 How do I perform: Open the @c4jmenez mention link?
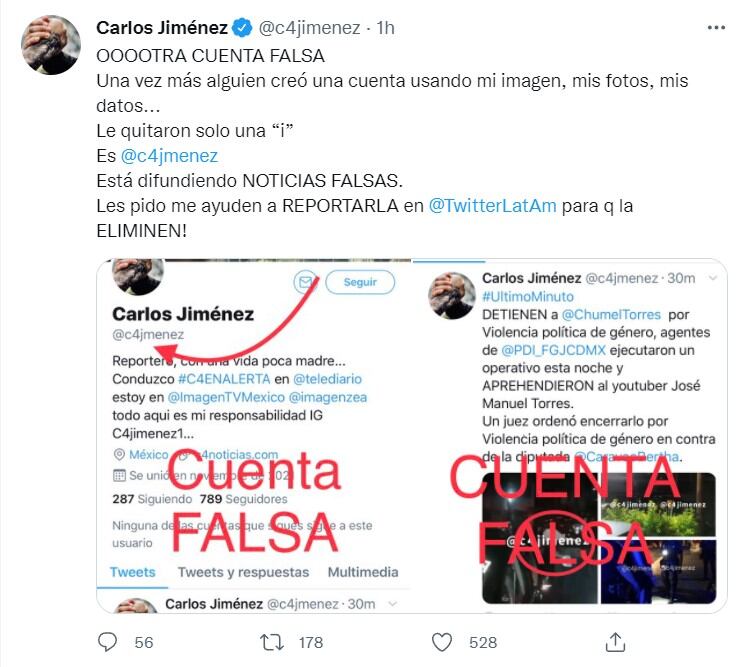(169, 156)
